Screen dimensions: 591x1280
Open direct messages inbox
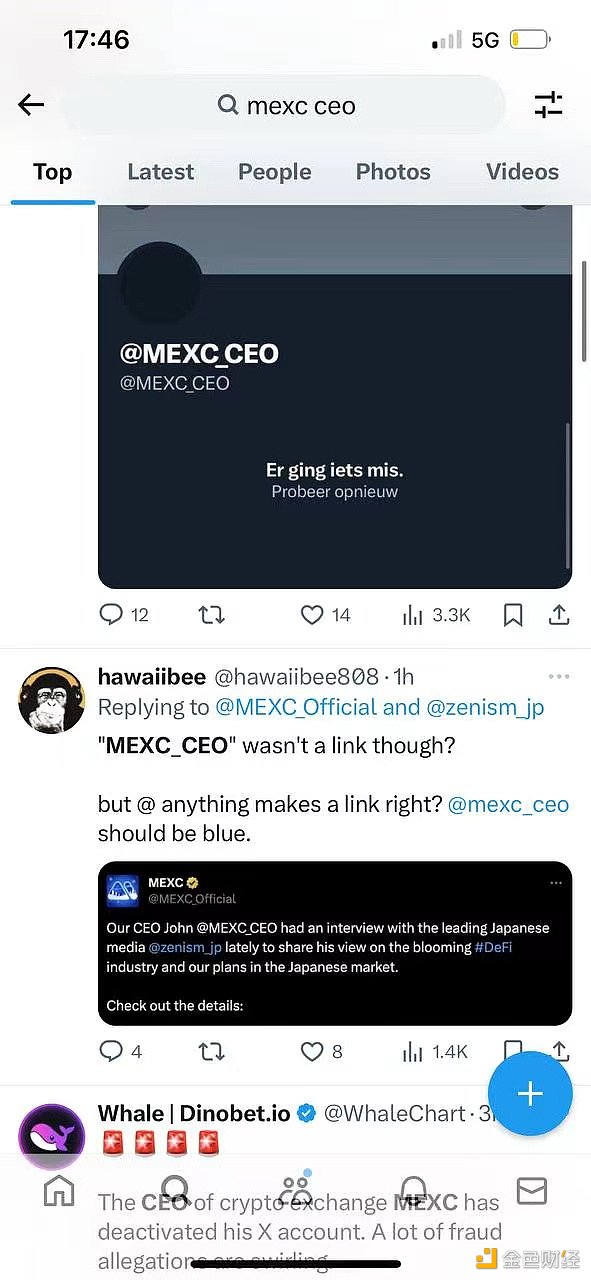tap(531, 1190)
